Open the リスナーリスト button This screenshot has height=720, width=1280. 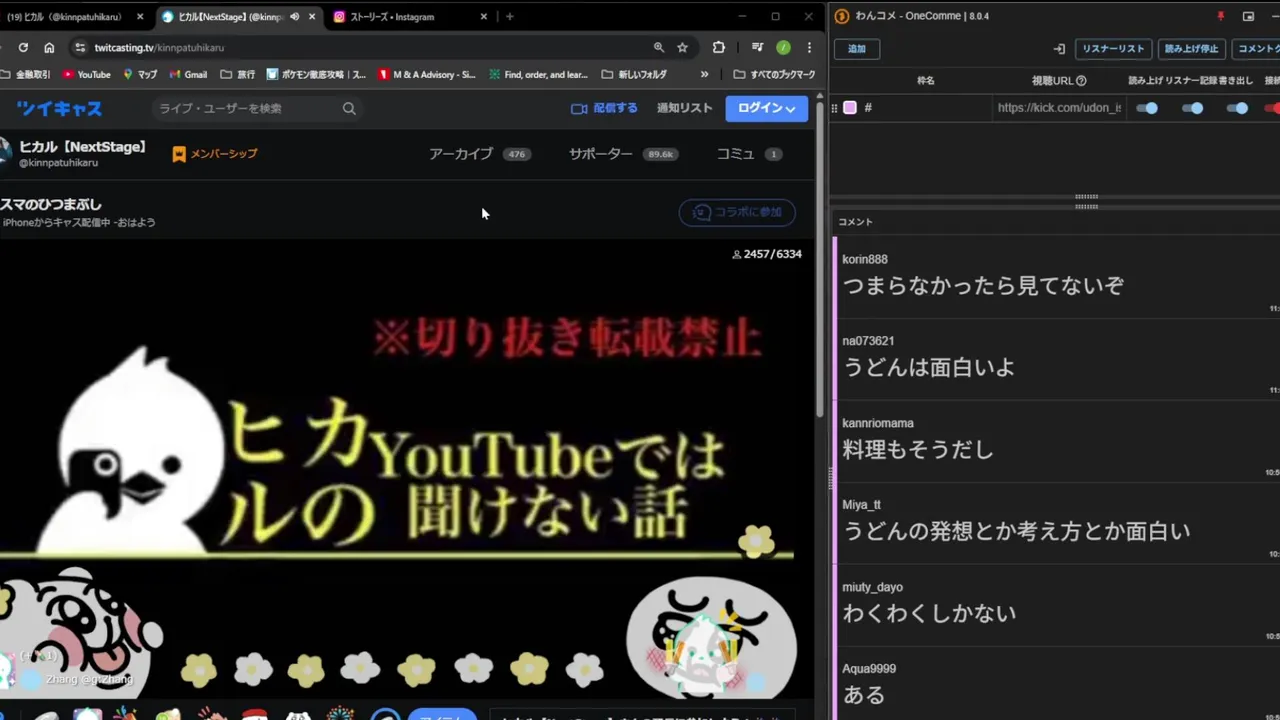[1113, 48]
